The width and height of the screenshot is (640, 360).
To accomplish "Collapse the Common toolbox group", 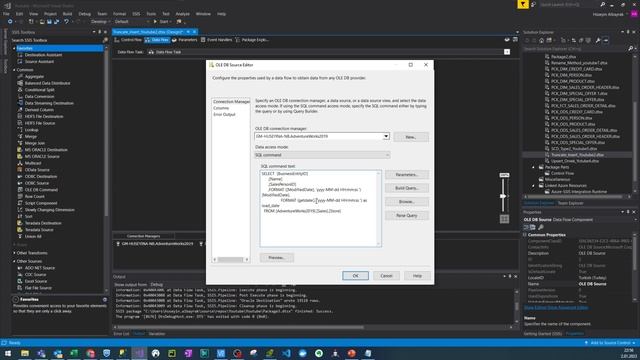I will click(x=14, y=70).
